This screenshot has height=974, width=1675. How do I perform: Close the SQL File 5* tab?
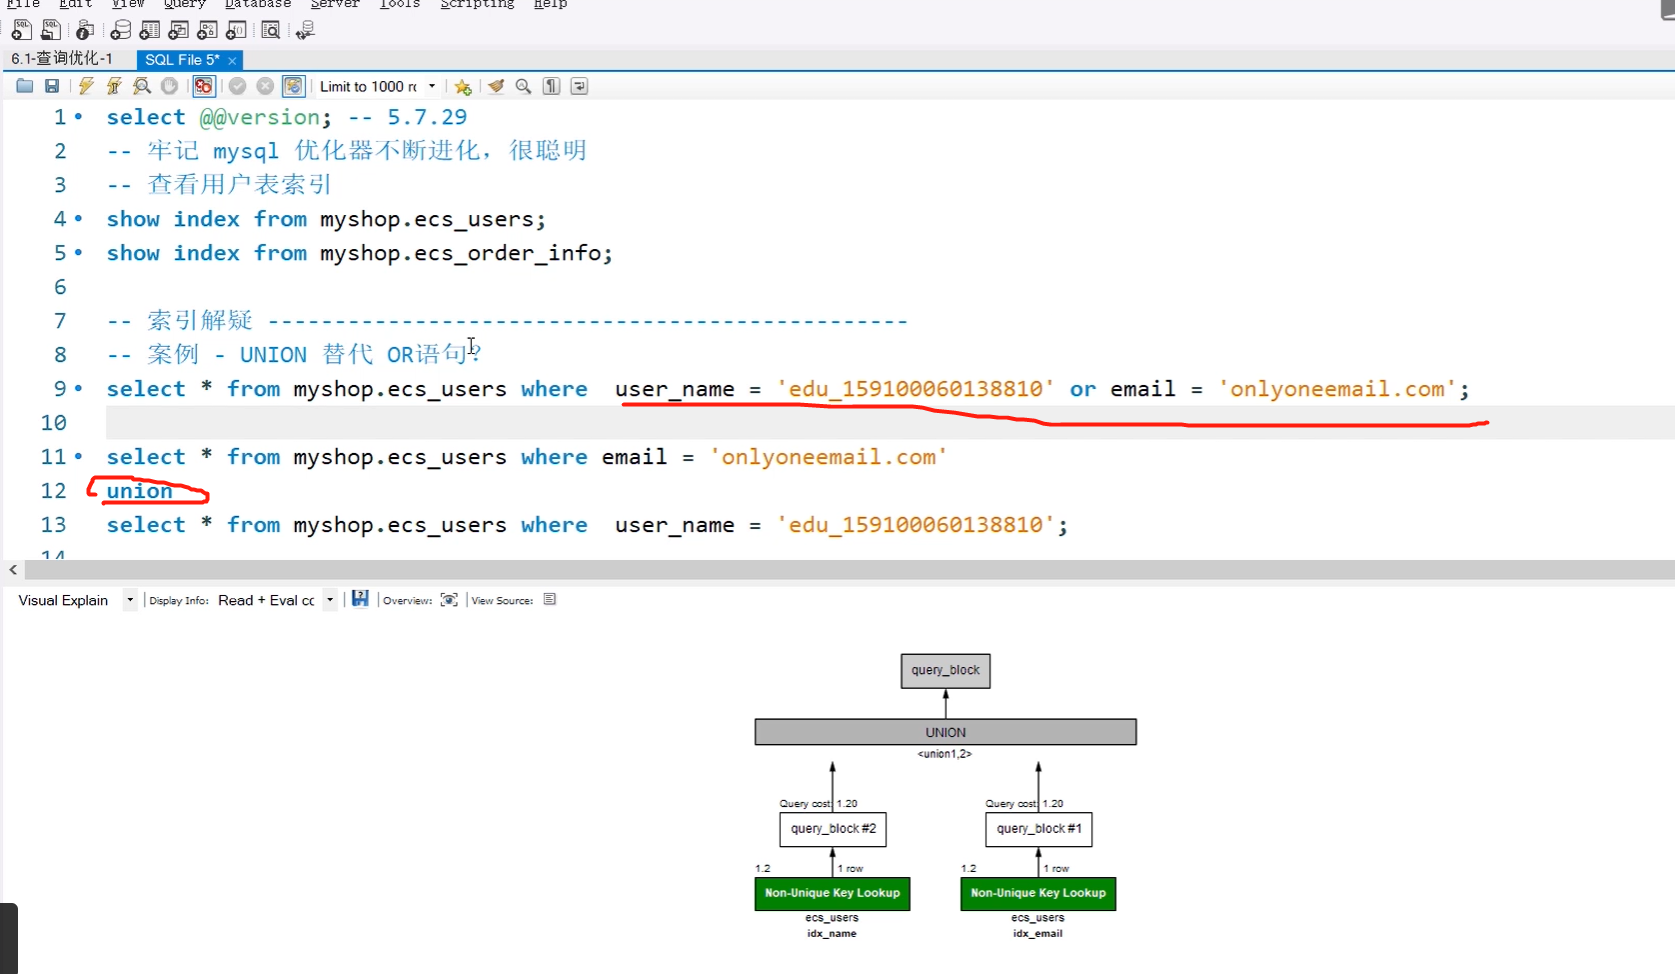click(232, 61)
